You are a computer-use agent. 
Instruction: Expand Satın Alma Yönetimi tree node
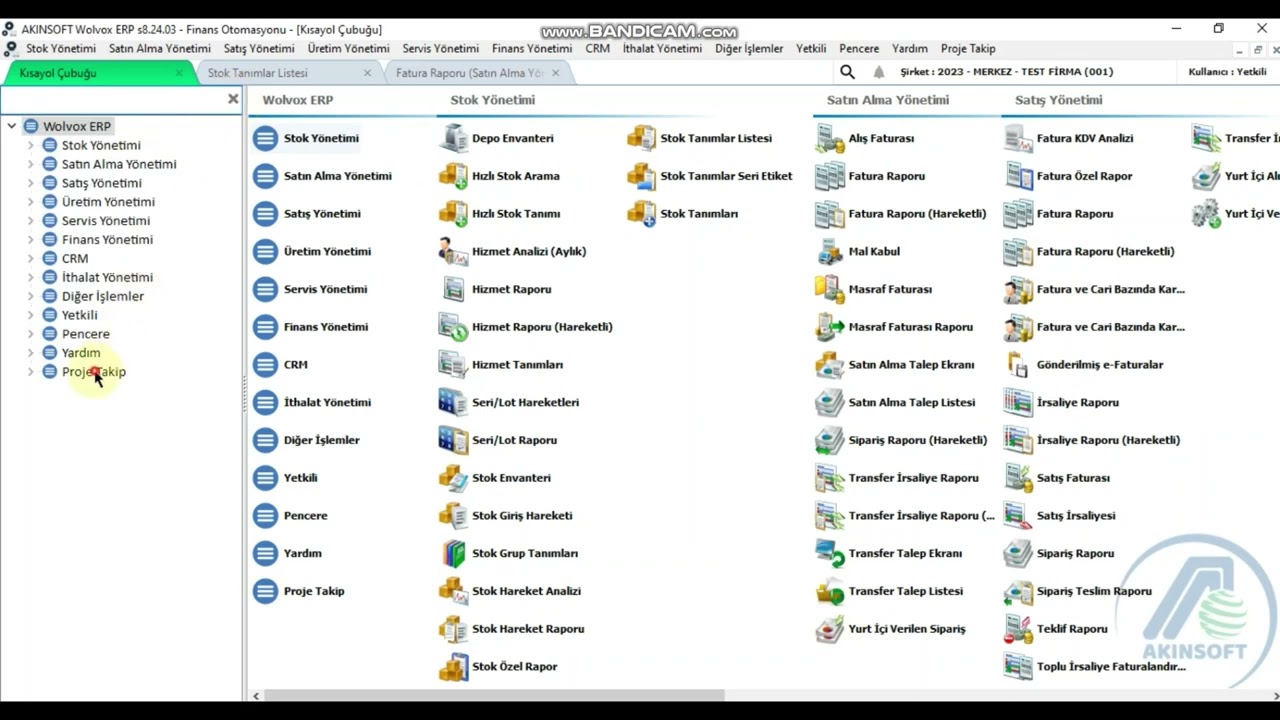point(30,164)
